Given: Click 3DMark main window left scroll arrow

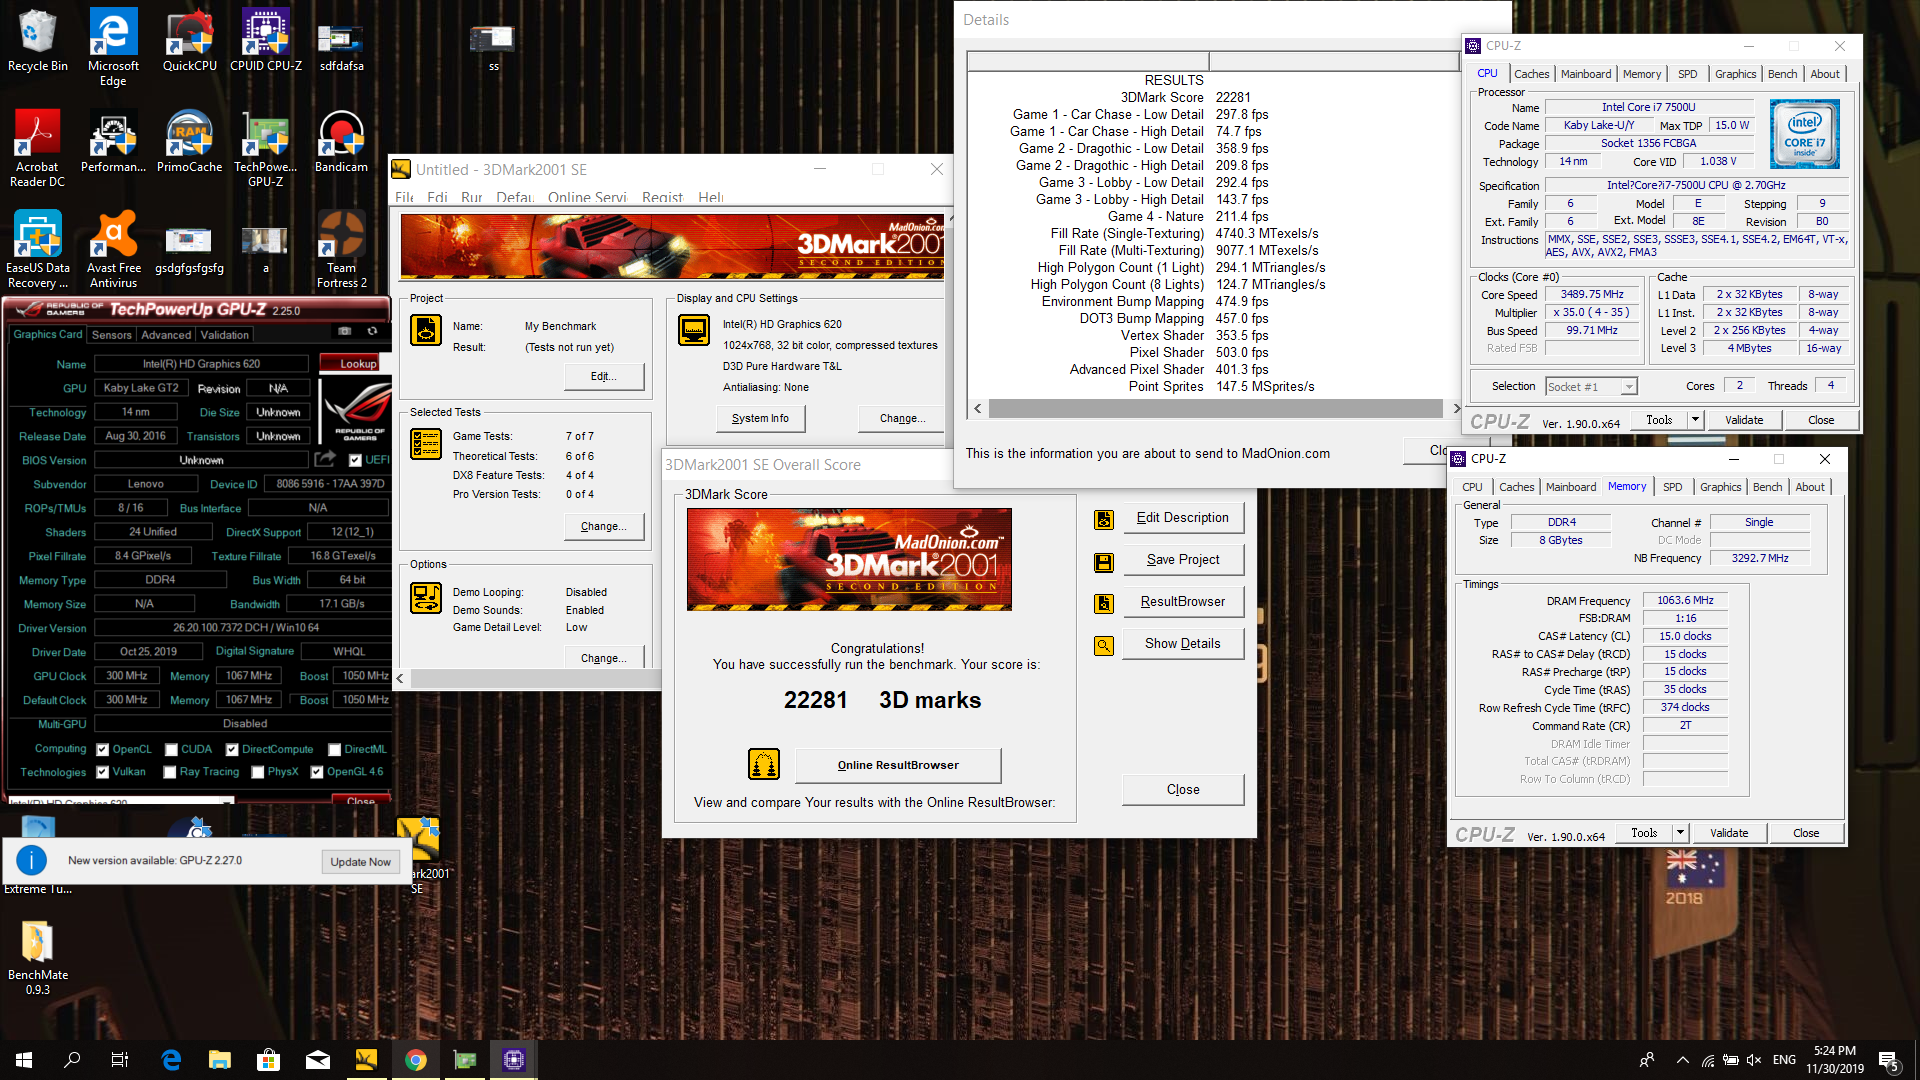Looking at the screenshot, I should click(x=400, y=678).
